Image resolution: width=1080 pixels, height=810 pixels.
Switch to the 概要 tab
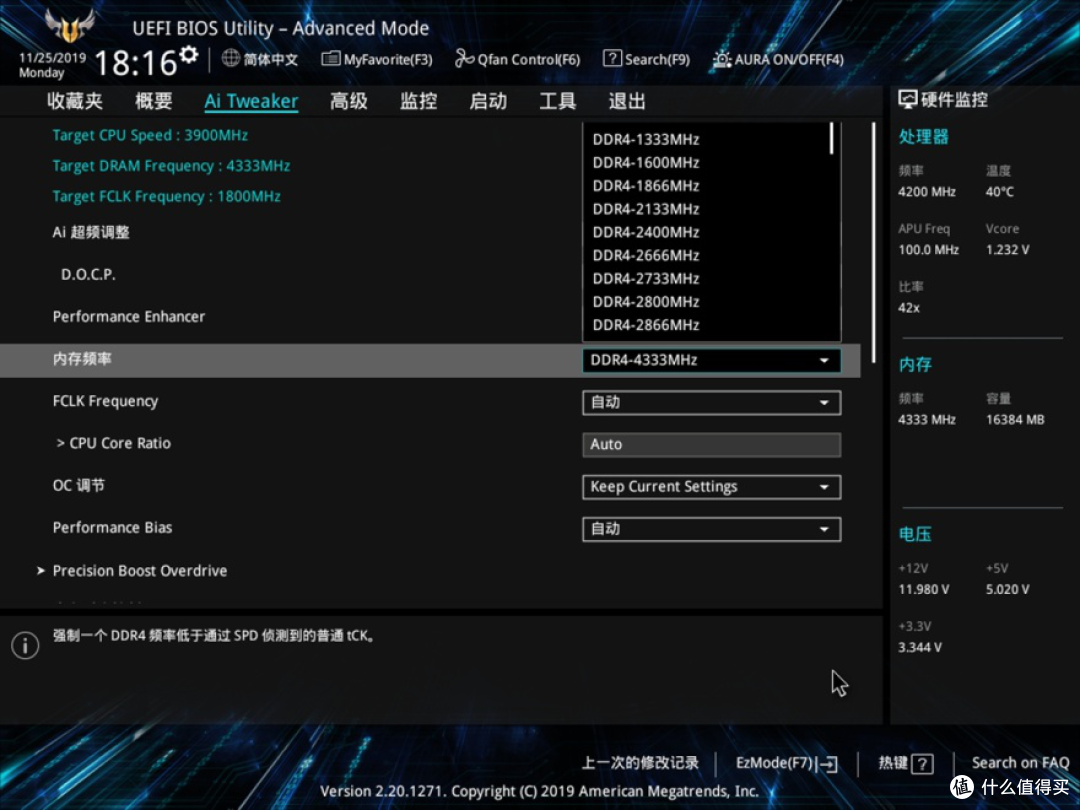[154, 101]
